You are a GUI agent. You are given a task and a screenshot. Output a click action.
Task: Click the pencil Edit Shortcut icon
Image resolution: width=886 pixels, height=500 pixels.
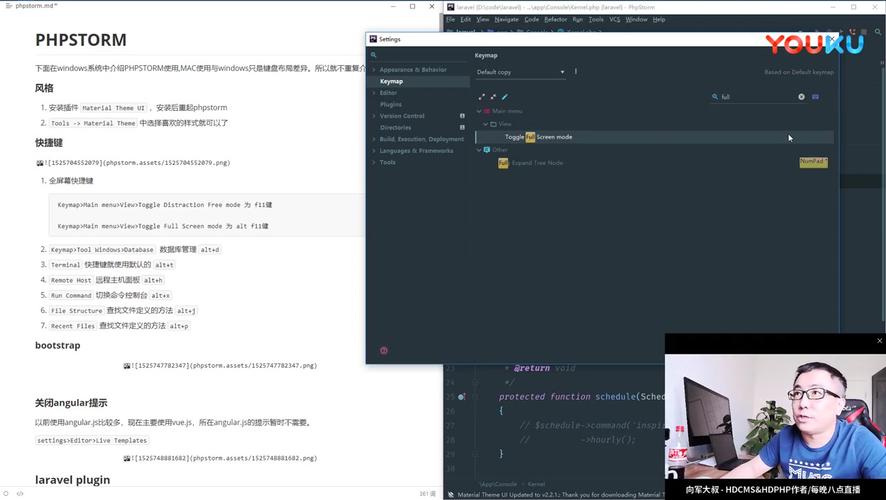point(505,97)
